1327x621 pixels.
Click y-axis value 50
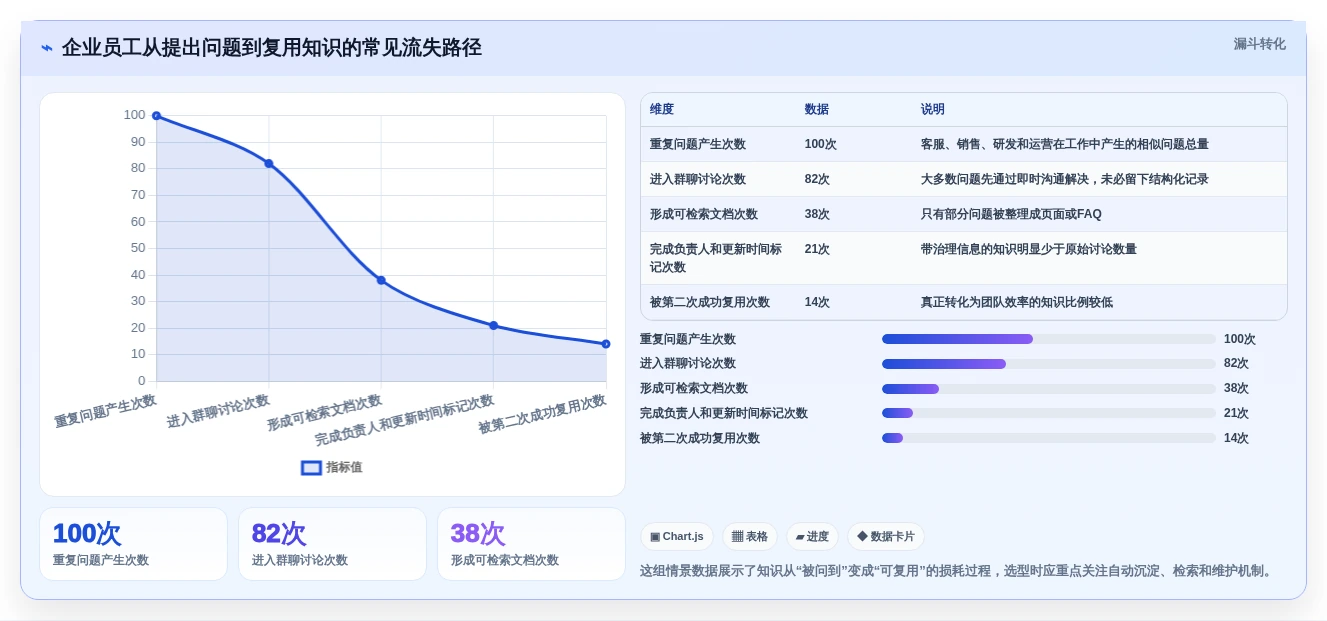(138, 248)
